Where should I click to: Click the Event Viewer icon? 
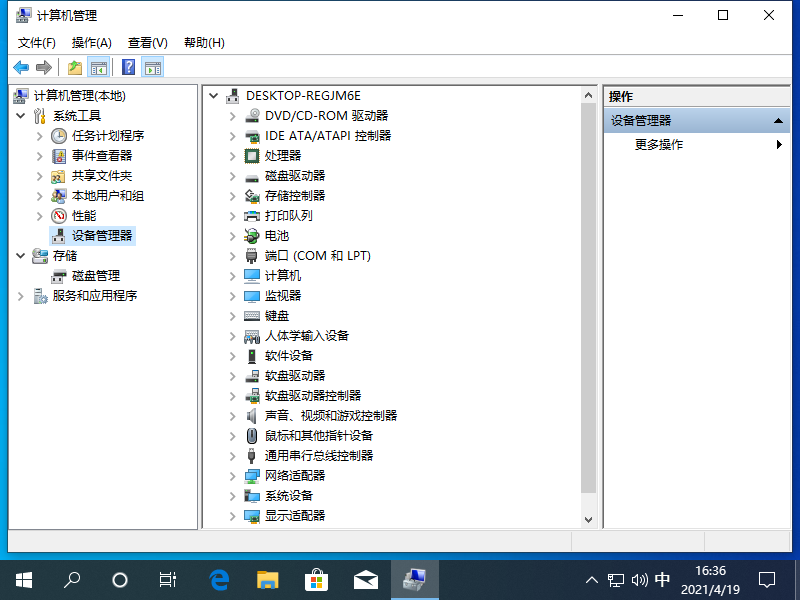59,156
